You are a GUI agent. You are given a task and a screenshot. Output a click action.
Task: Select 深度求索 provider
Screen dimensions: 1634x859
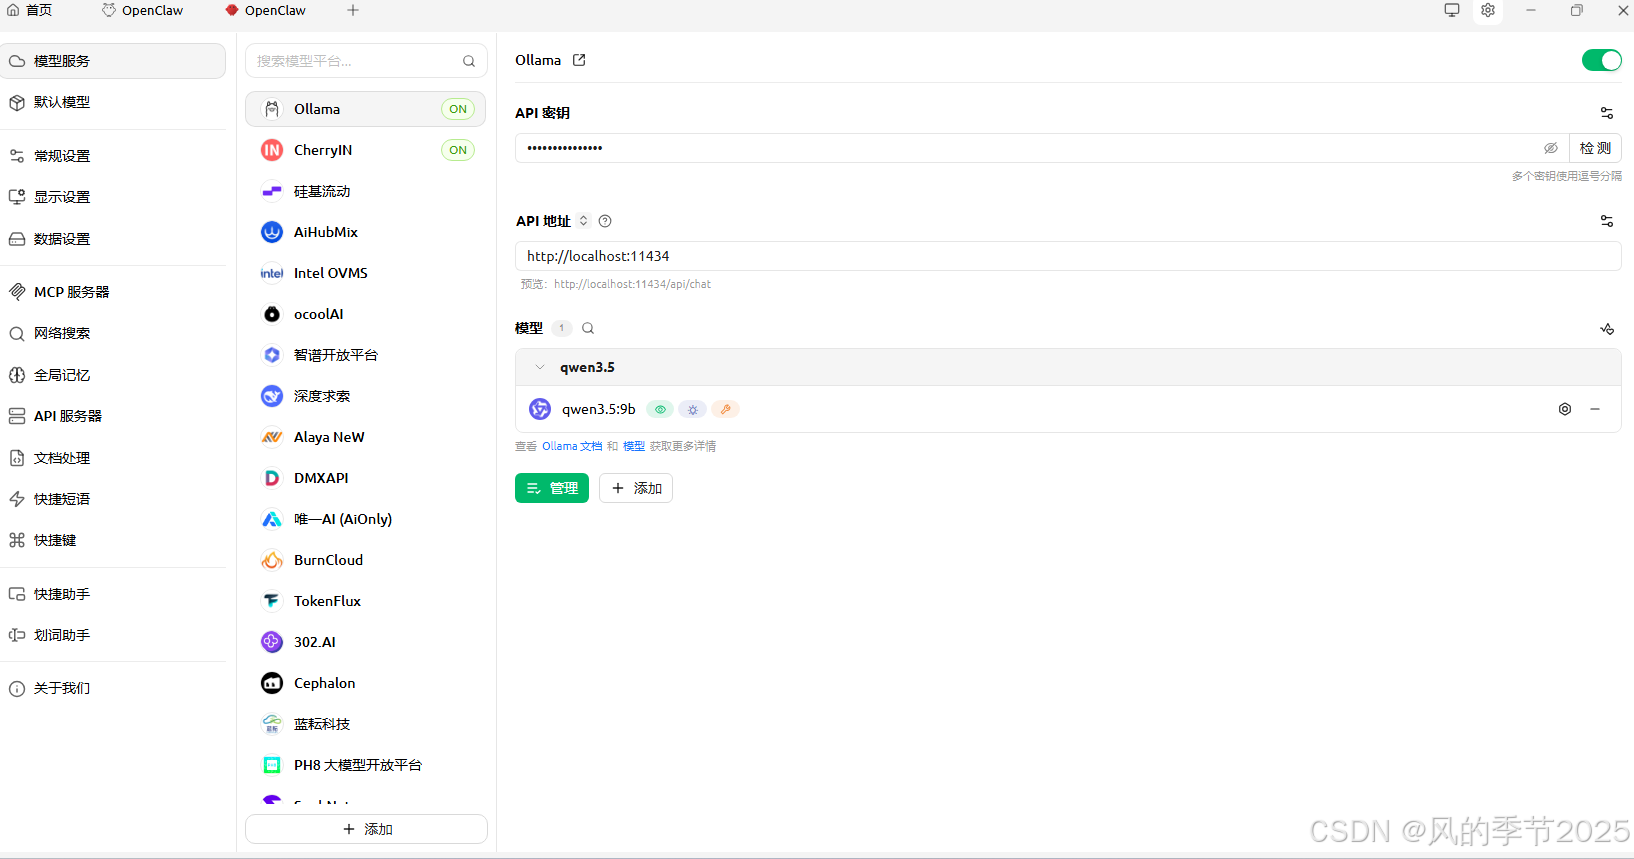(x=365, y=396)
